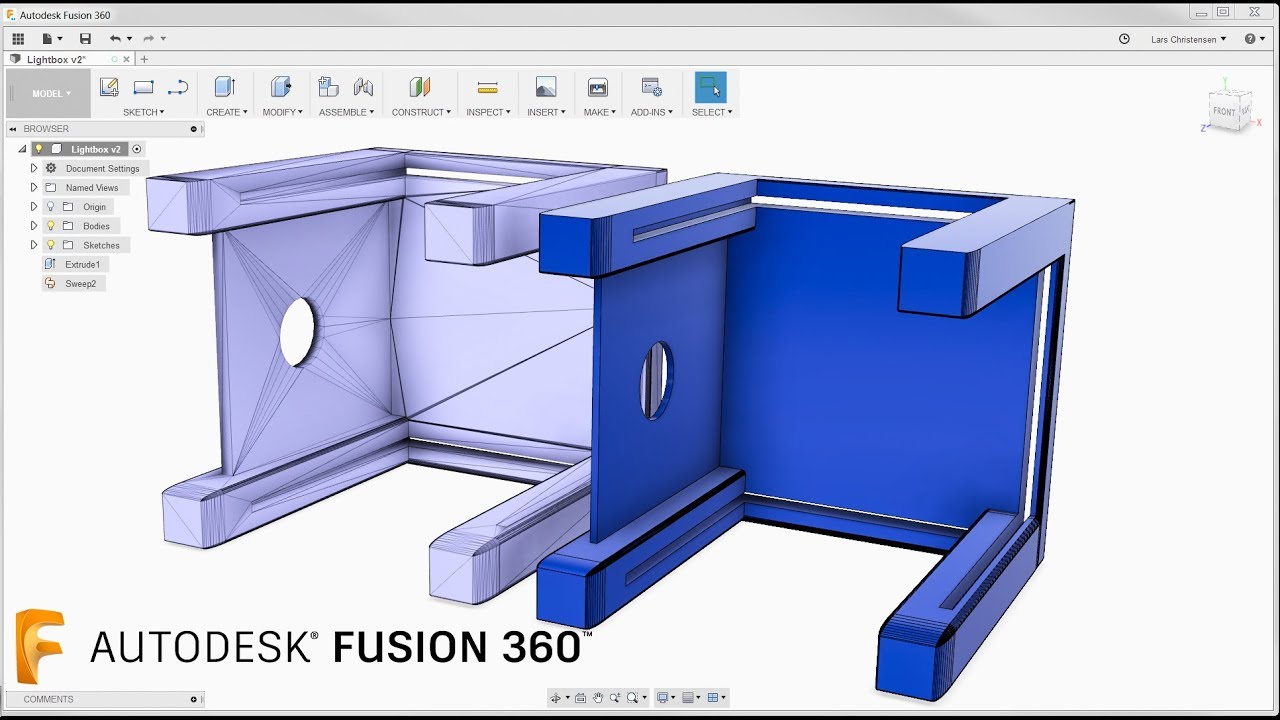Select the Joint tool in Assemble
1280x720 pixels.
[x=363, y=87]
